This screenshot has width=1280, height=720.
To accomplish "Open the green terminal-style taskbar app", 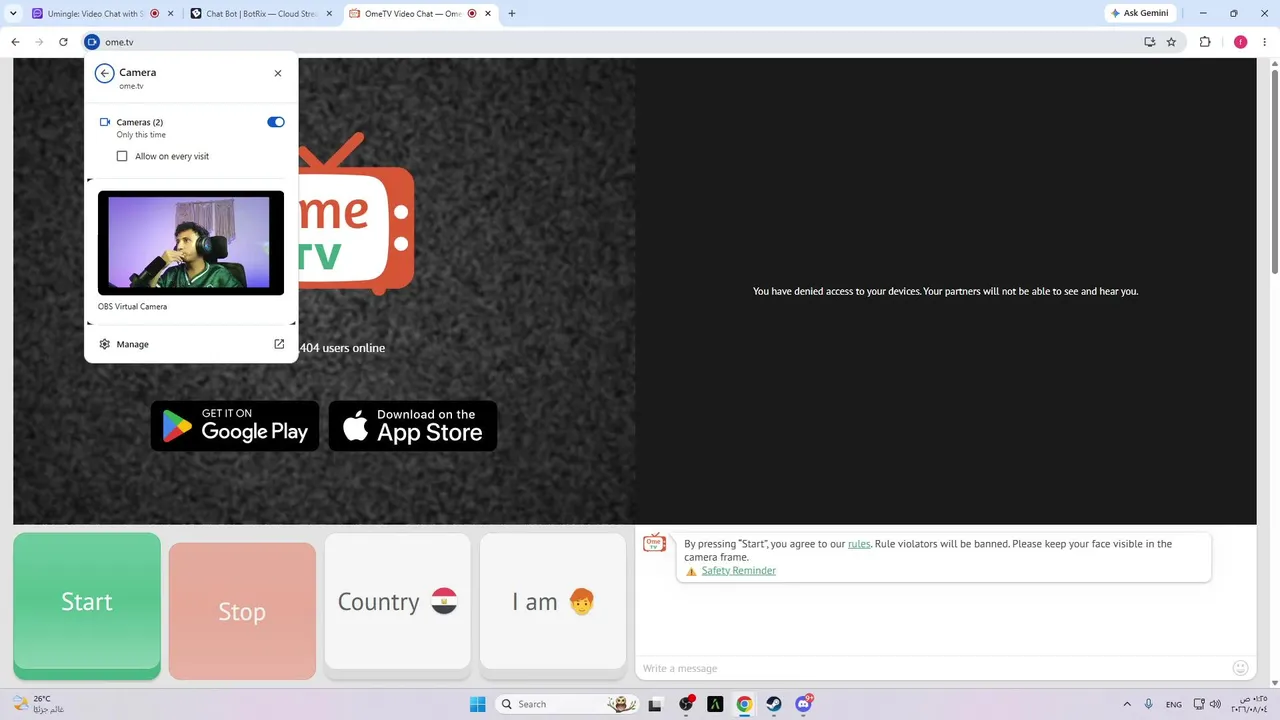I will [715, 704].
